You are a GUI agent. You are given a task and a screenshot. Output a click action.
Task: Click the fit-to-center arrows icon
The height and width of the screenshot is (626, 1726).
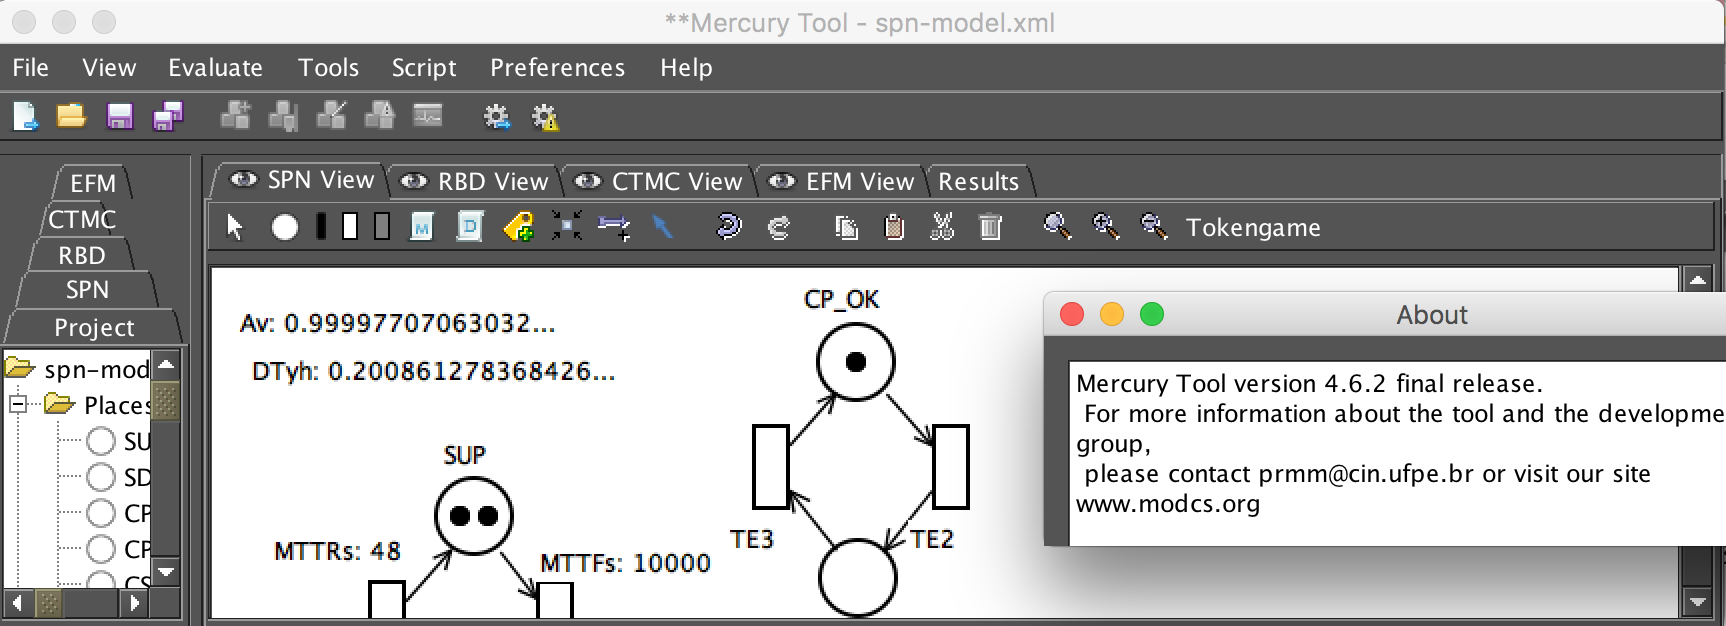pyautogui.click(x=567, y=227)
